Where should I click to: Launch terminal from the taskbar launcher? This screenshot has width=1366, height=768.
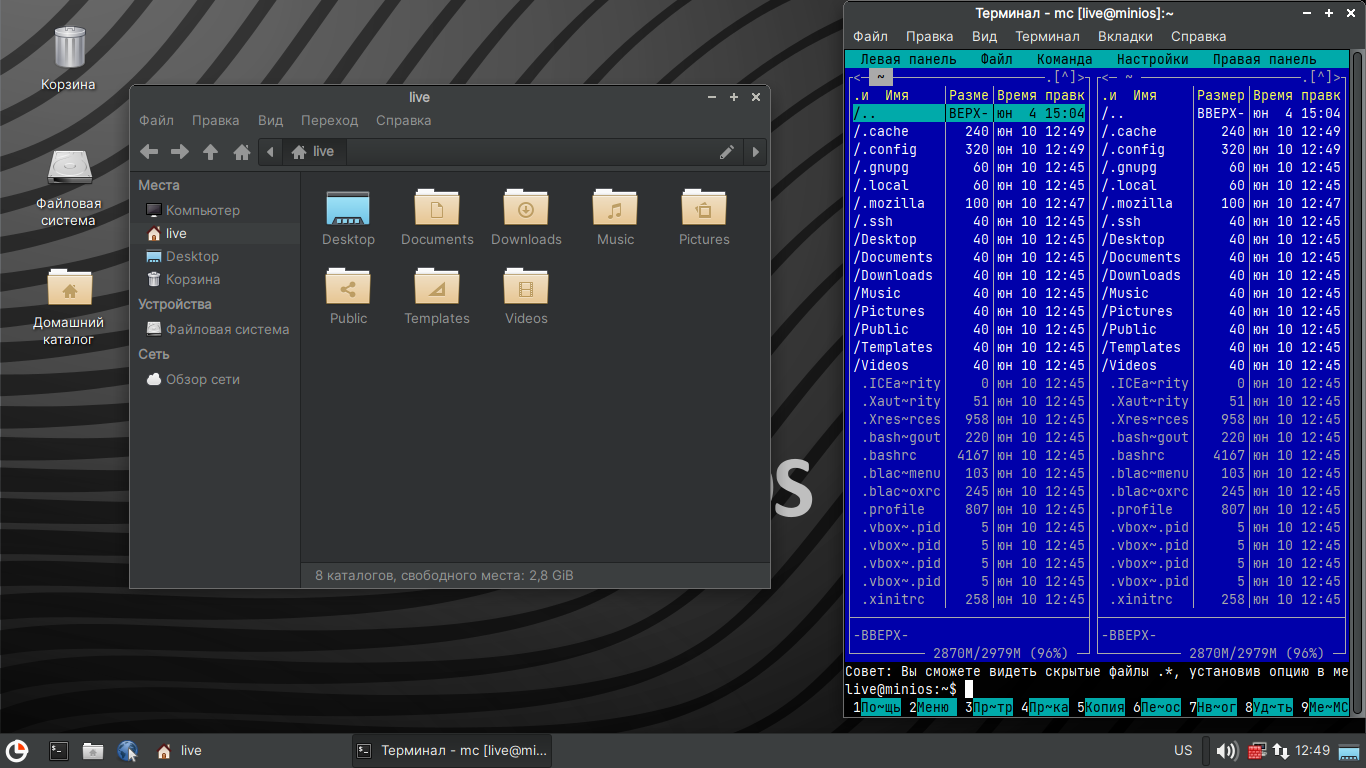tap(59, 750)
